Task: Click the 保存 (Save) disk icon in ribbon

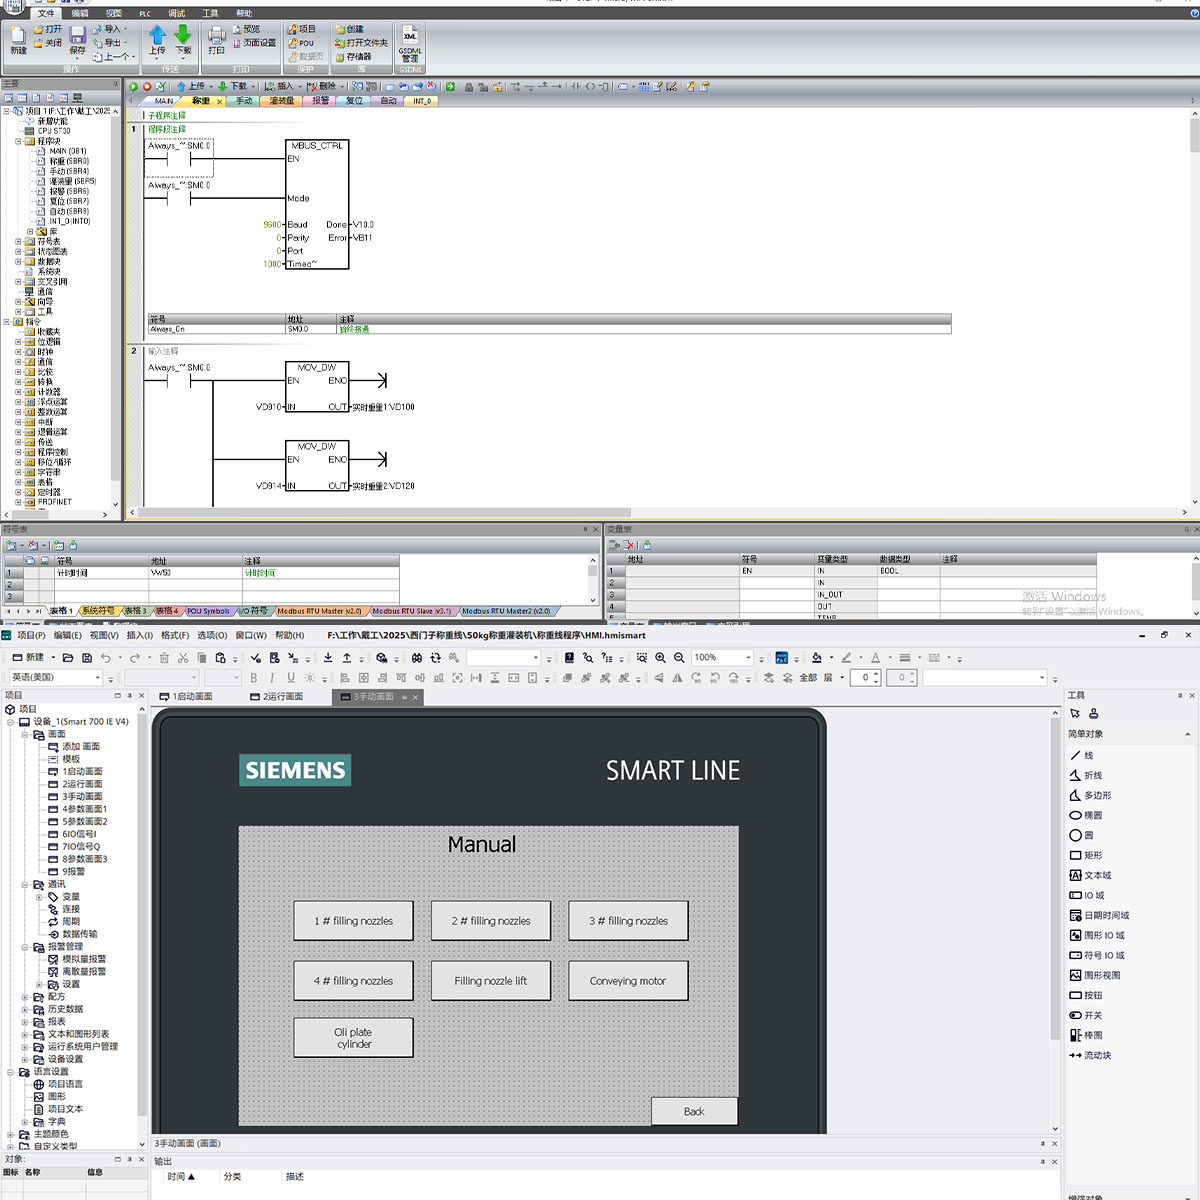Action: (x=77, y=37)
